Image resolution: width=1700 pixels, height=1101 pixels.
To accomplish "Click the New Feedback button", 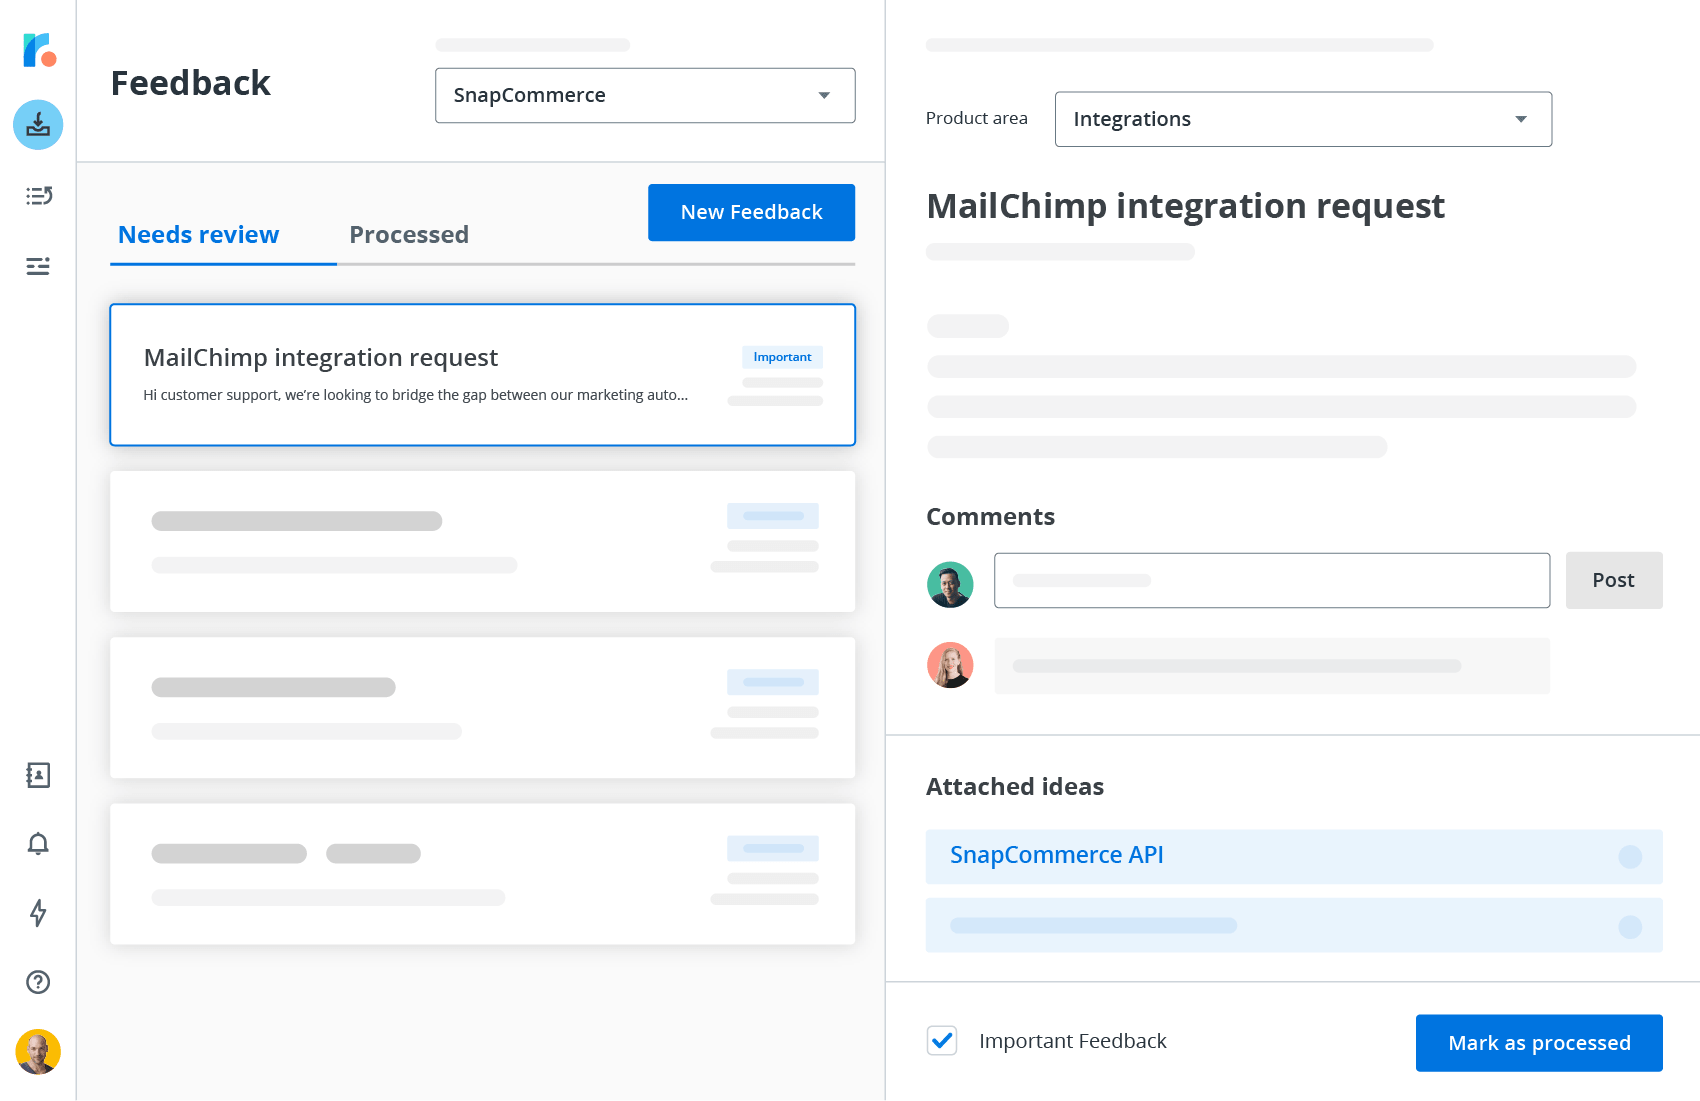I will [x=751, y=212].
